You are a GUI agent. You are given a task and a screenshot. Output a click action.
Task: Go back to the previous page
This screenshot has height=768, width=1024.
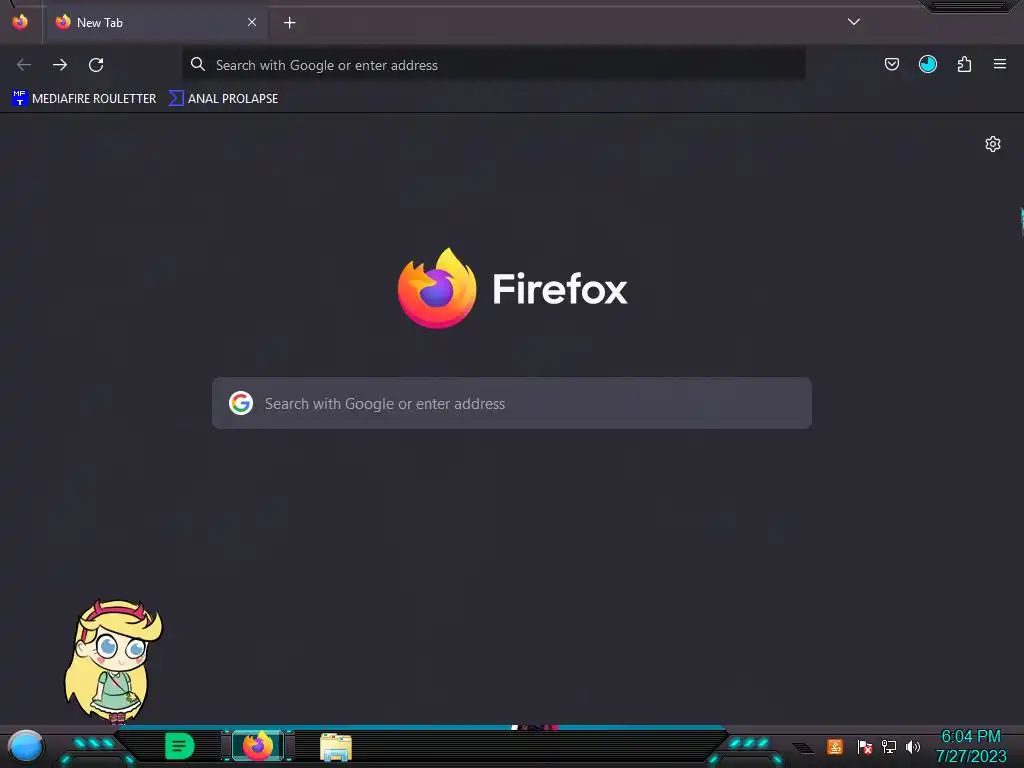(24, 65)
